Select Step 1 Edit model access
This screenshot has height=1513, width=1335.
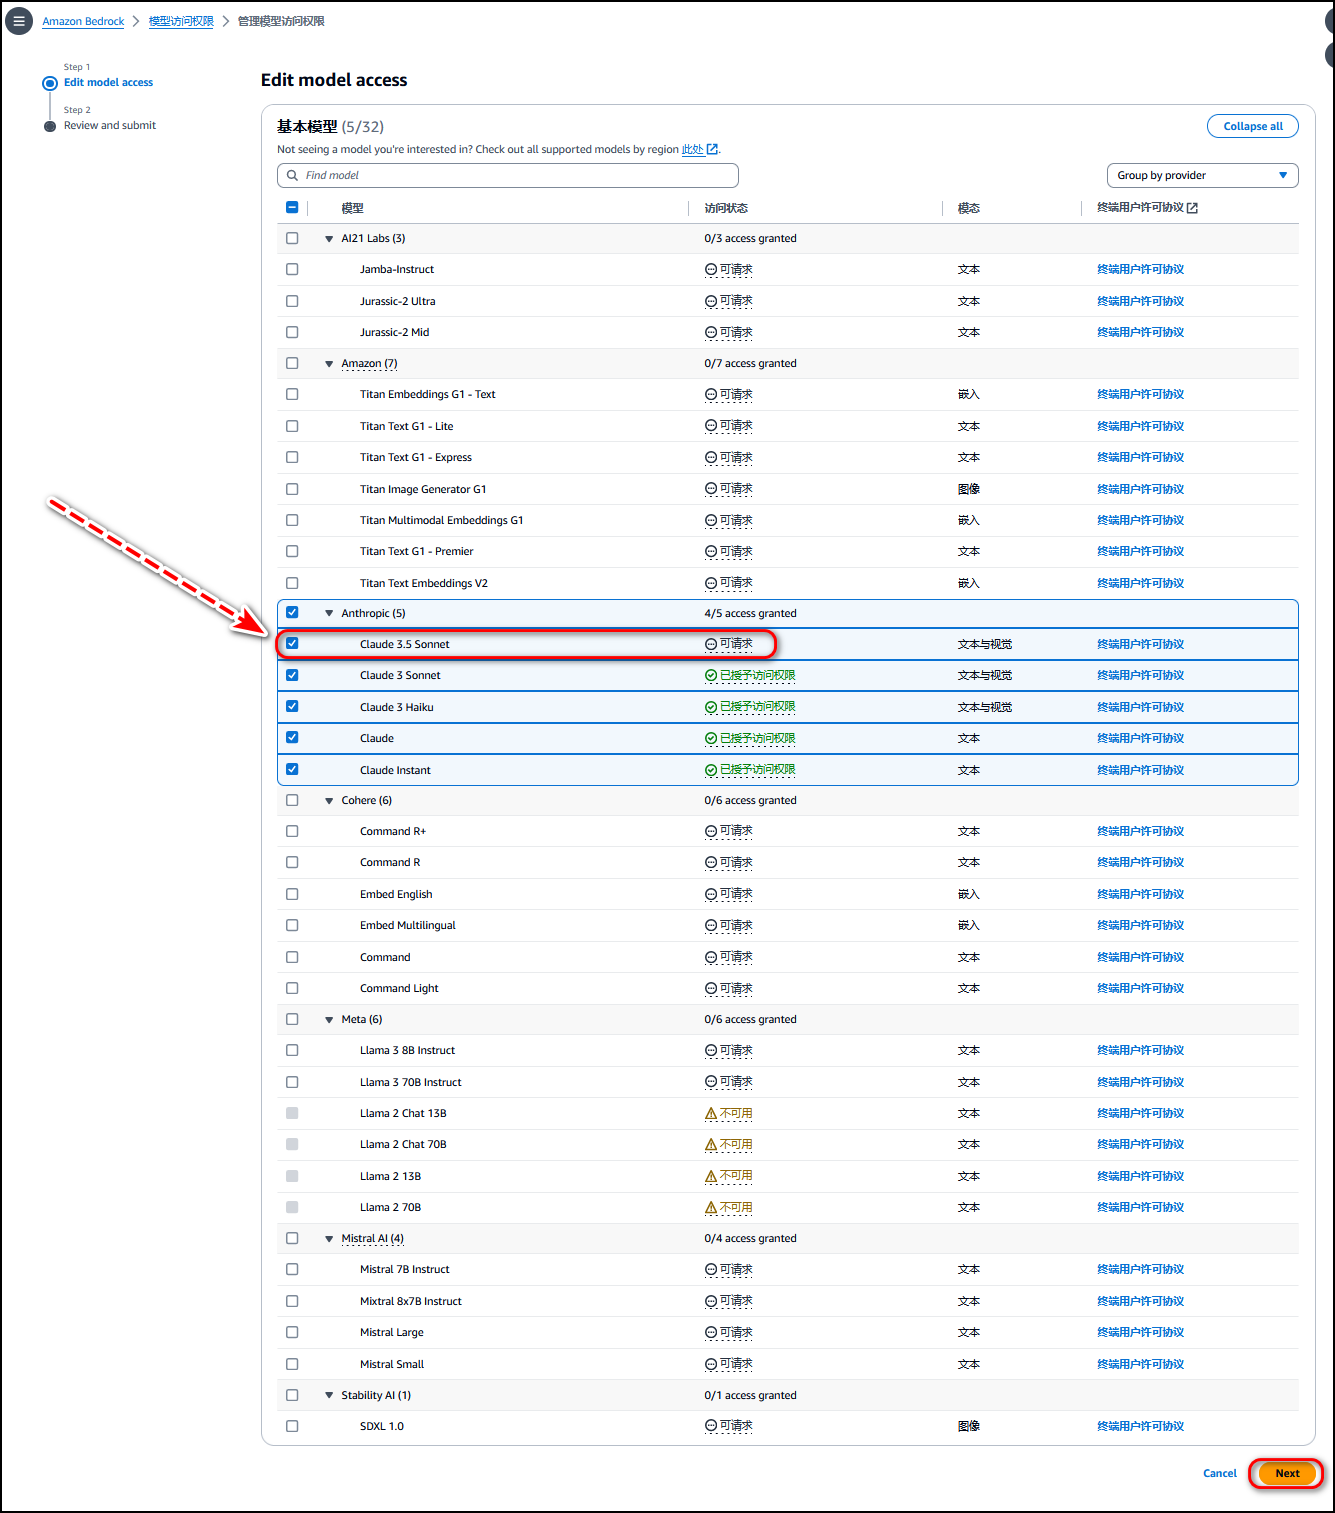(108, 82)
